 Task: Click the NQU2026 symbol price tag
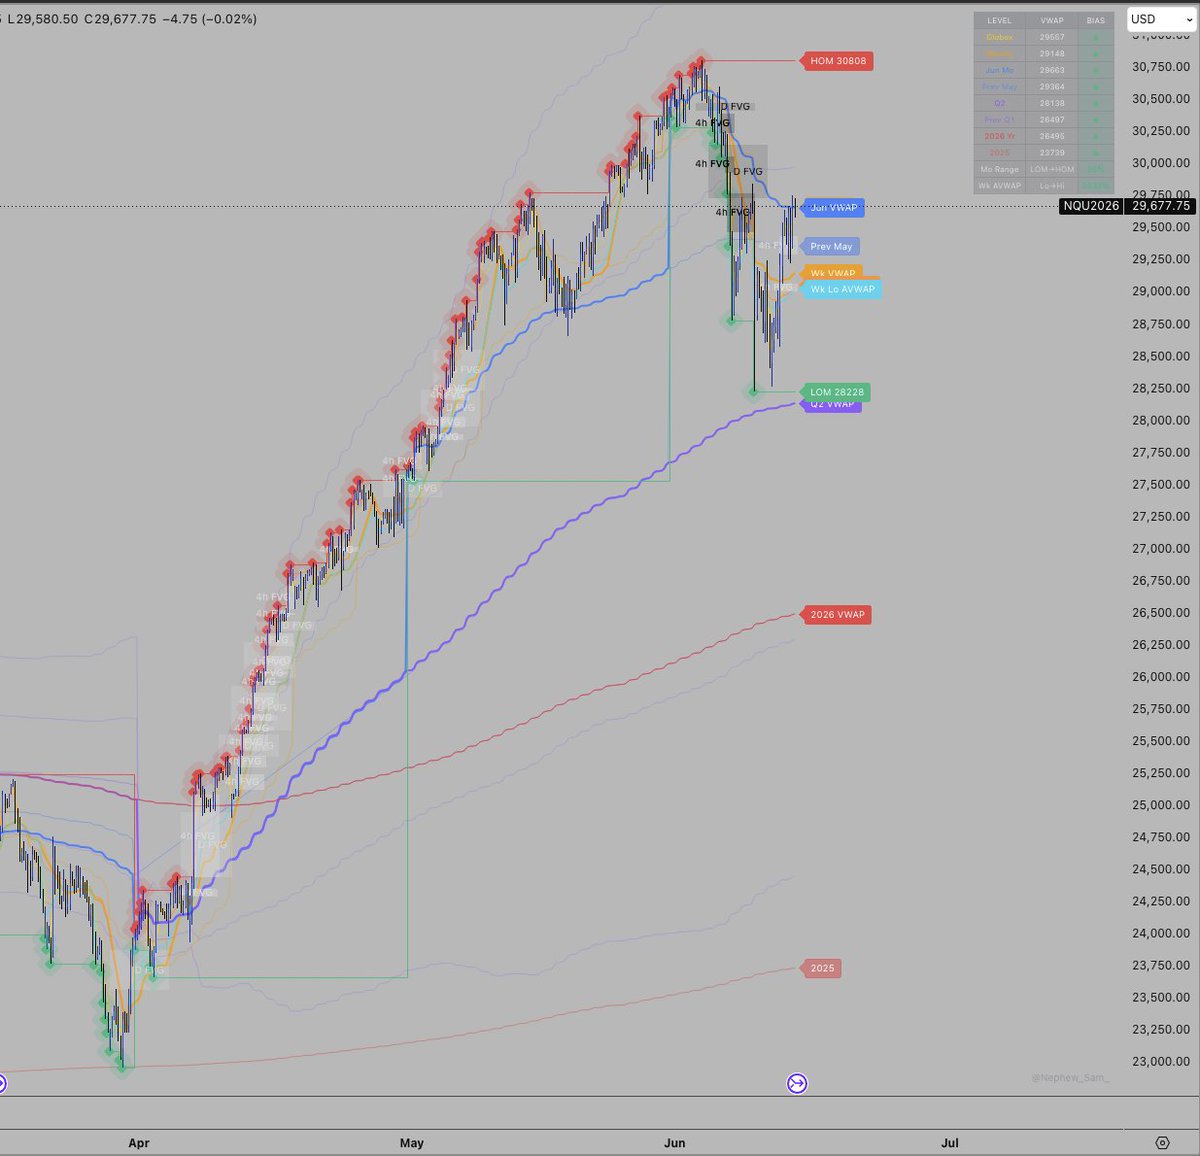(1093, 206)
